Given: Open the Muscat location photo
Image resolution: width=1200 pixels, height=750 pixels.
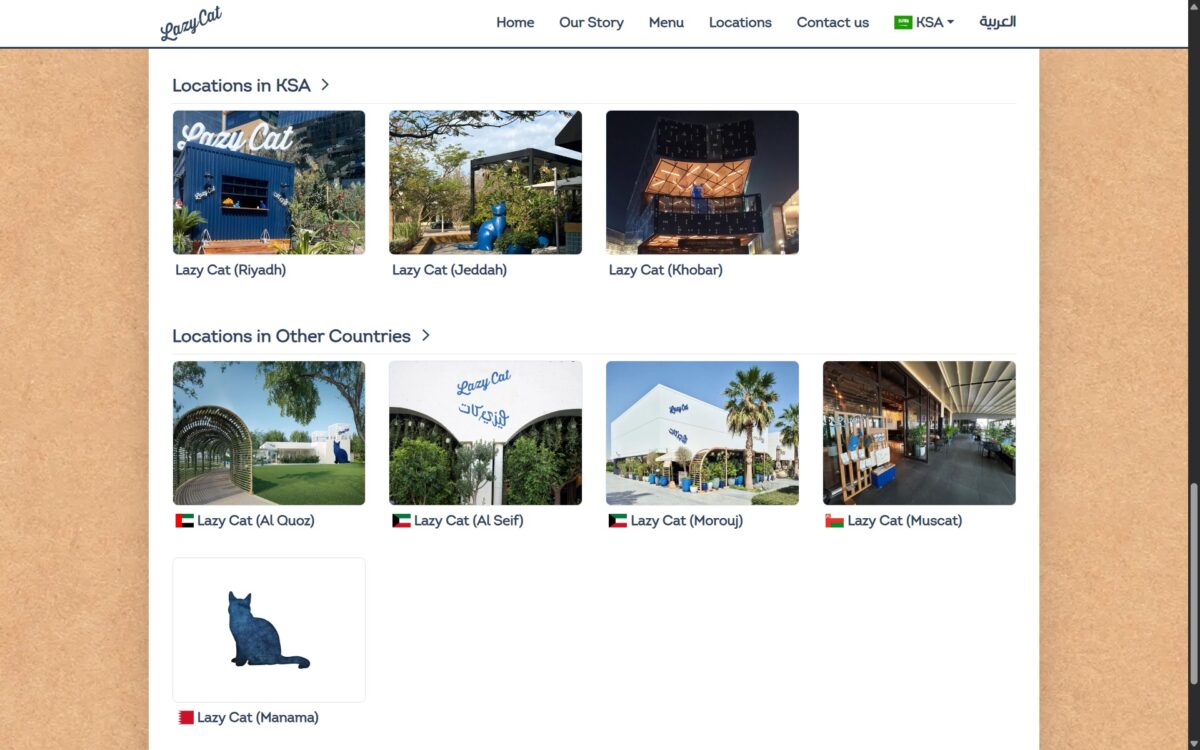Looking at the screenshot, I should click(919, 433).
